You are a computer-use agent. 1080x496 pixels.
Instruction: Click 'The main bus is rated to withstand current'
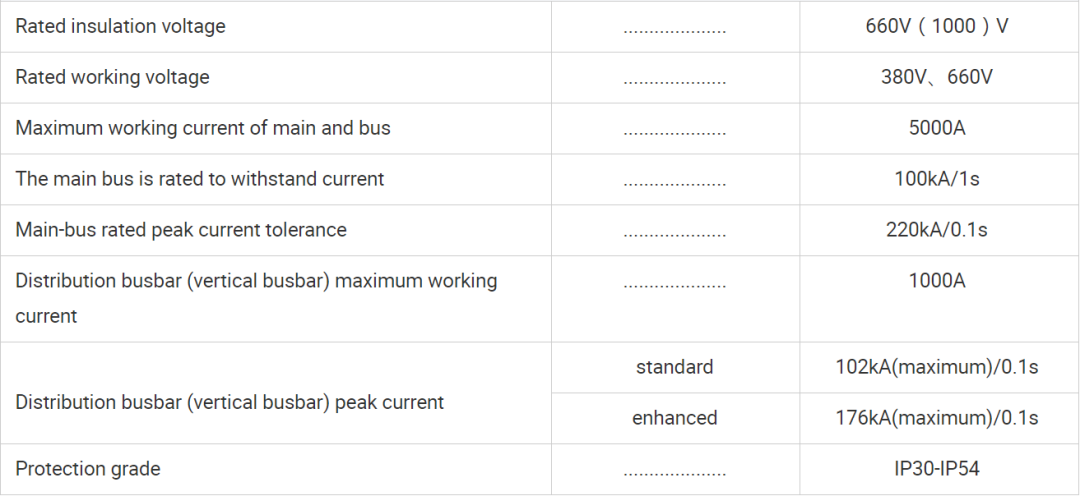pos(200,179)
